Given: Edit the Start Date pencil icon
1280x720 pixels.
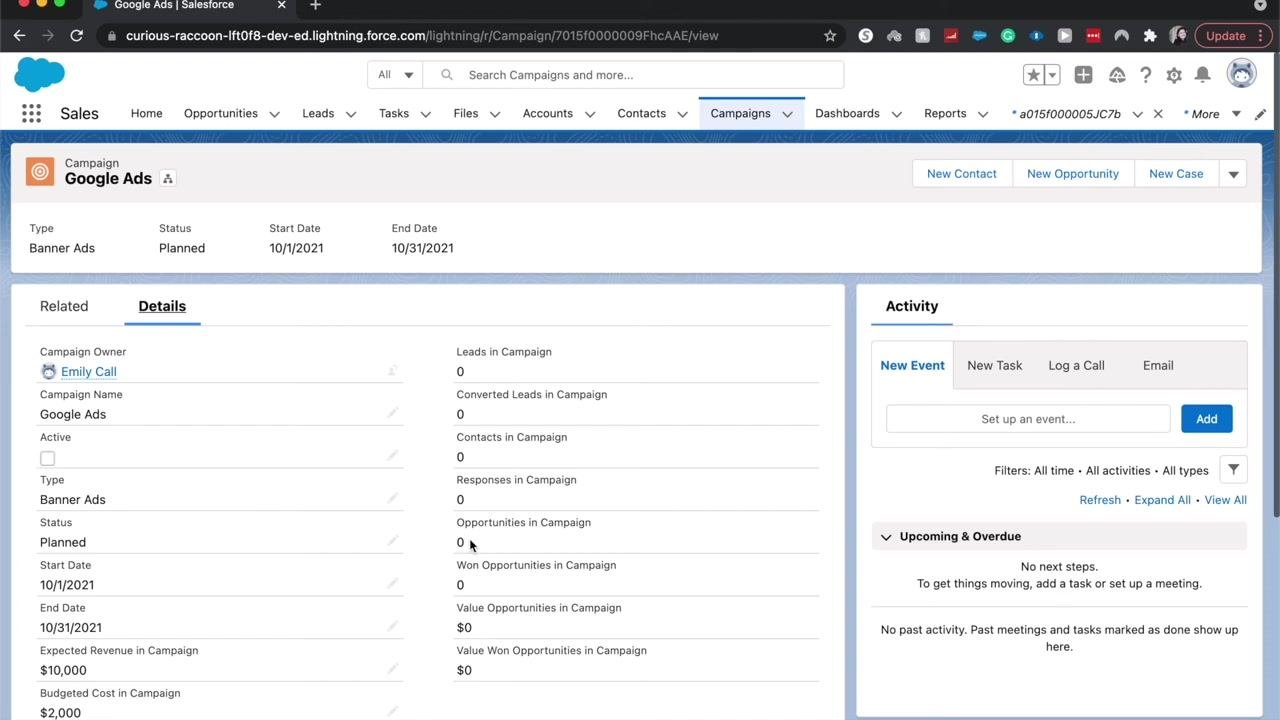Looking at the screenshot, I should click(x=393, y=583).
